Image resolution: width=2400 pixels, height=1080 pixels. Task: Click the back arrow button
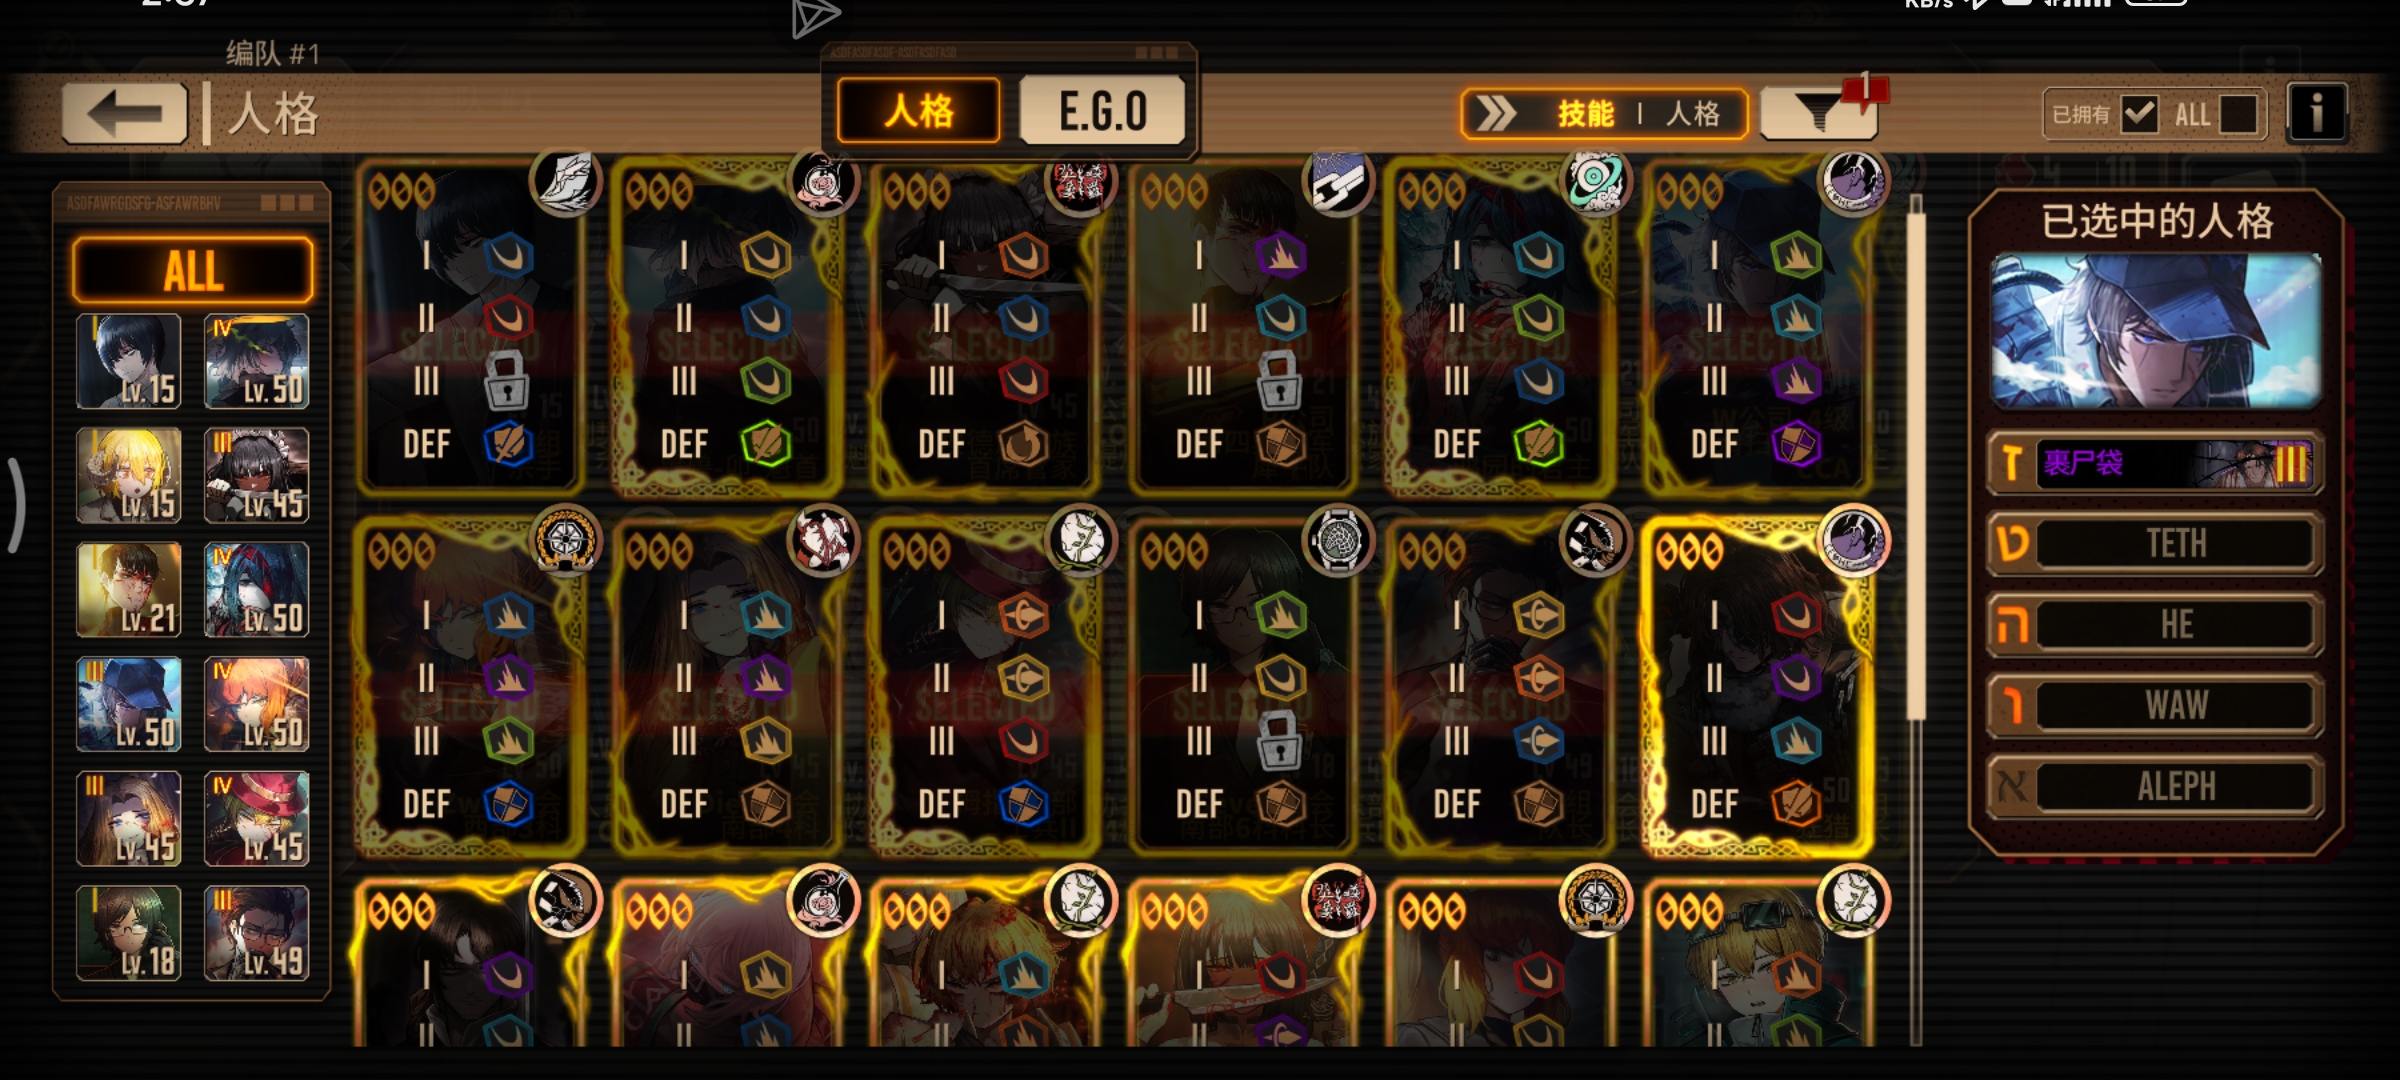pos(124,113)
